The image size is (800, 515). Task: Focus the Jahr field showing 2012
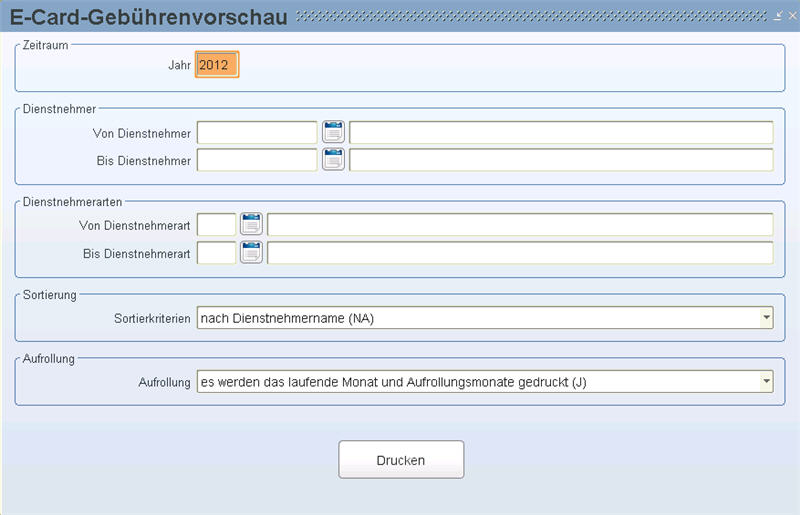pyautogui.click(x=217, y=65)
